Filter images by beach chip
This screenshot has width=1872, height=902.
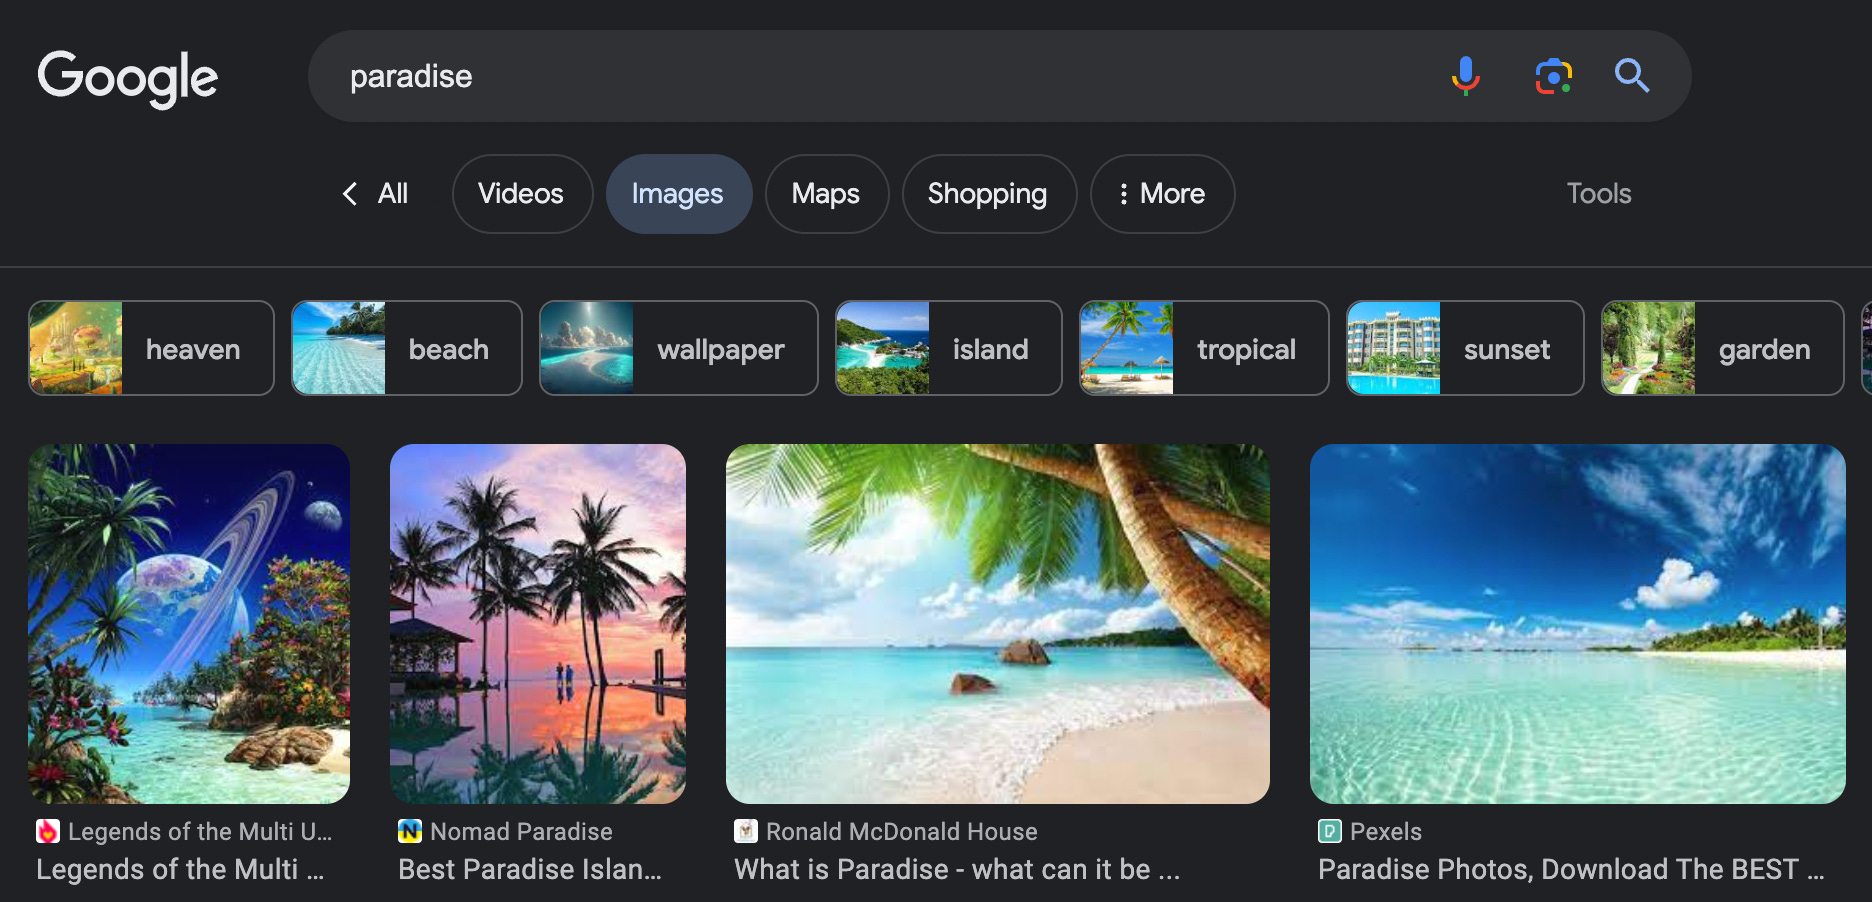(406, 348)
